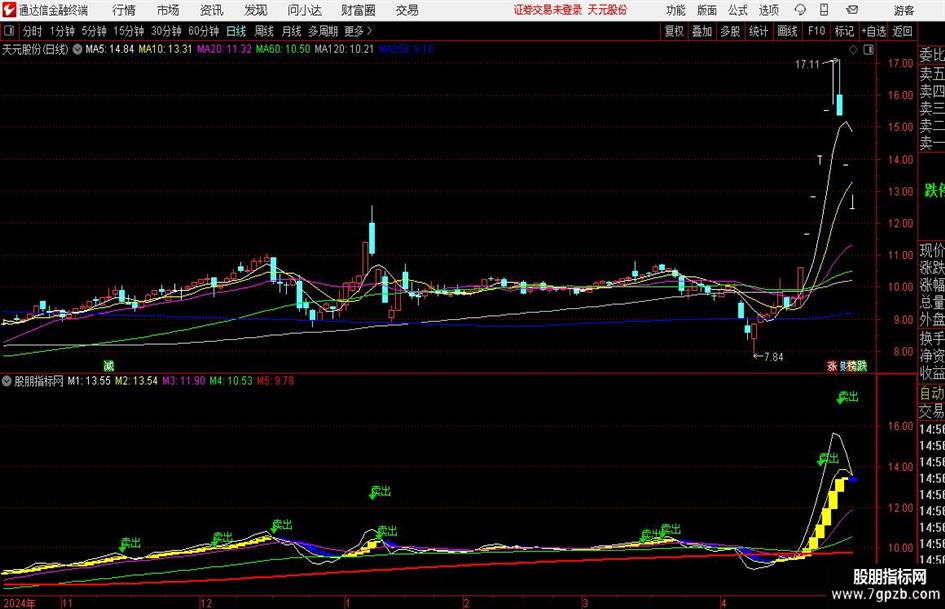
Task: Click the MA10: 13.31 label
Action: coord(165,49)
